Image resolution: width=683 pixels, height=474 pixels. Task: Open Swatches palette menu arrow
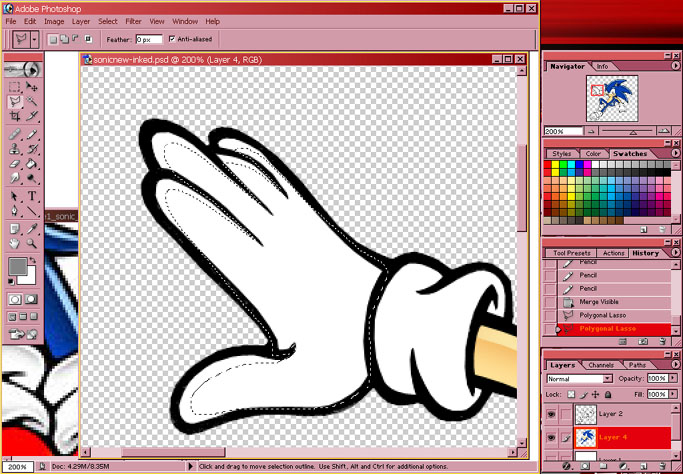tap(675, 153)
